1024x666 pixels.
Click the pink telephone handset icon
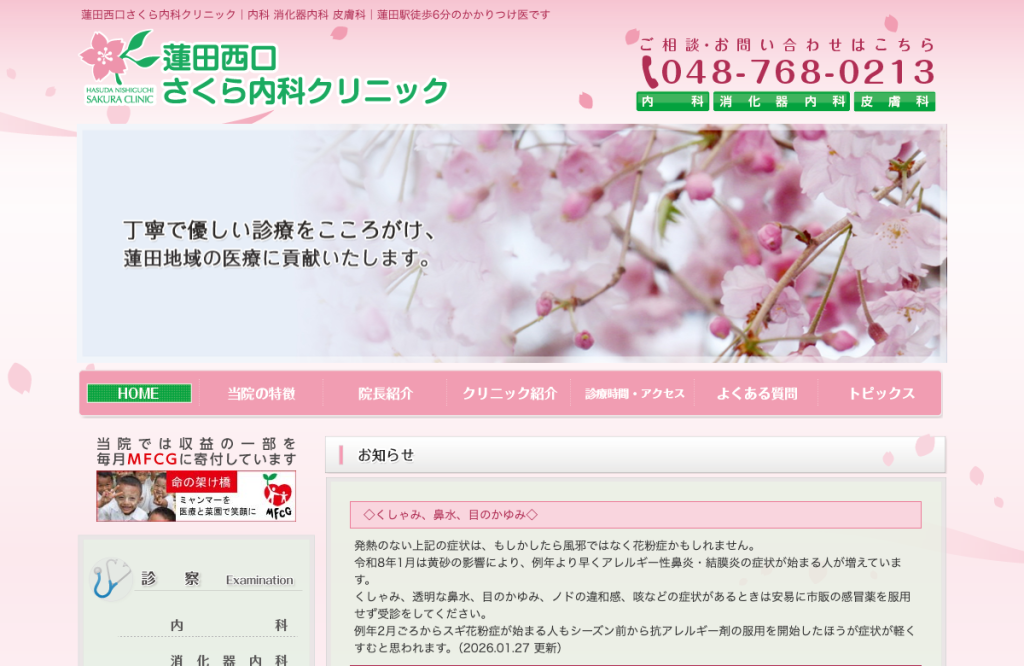[x=649, y=72]
